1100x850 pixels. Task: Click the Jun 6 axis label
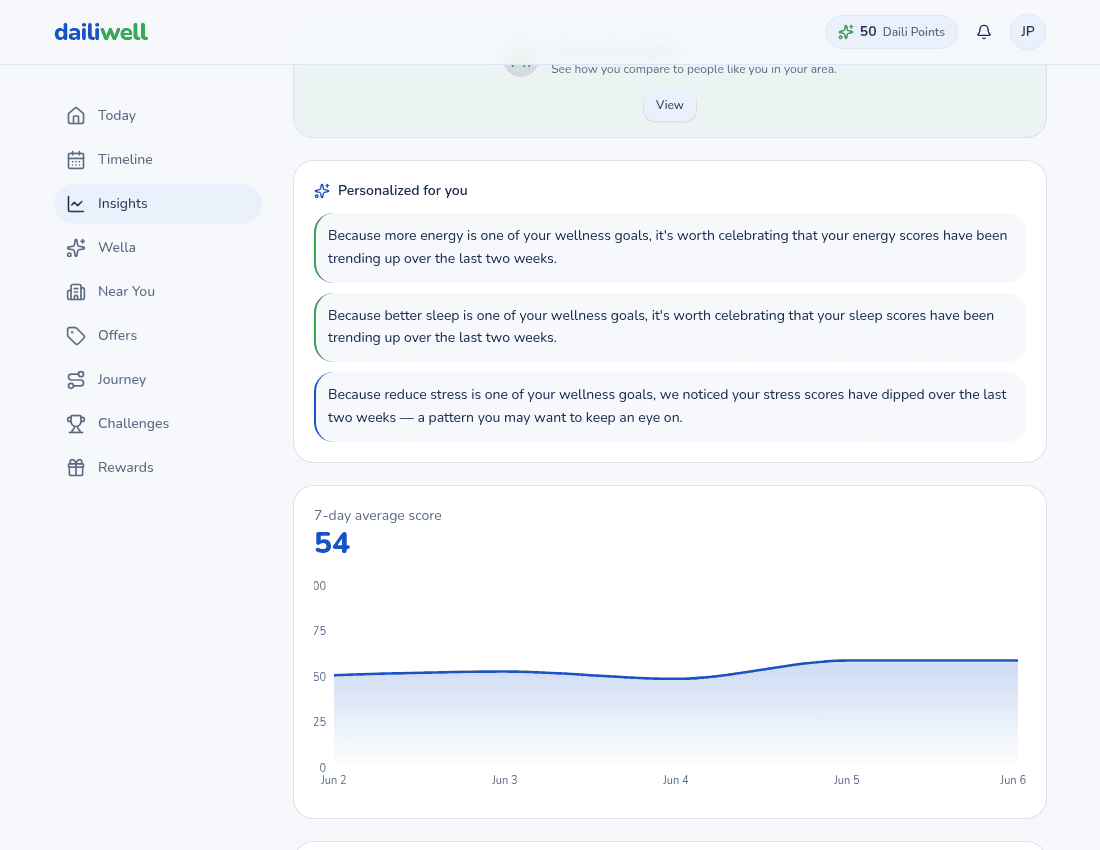tap(1012, 780)
